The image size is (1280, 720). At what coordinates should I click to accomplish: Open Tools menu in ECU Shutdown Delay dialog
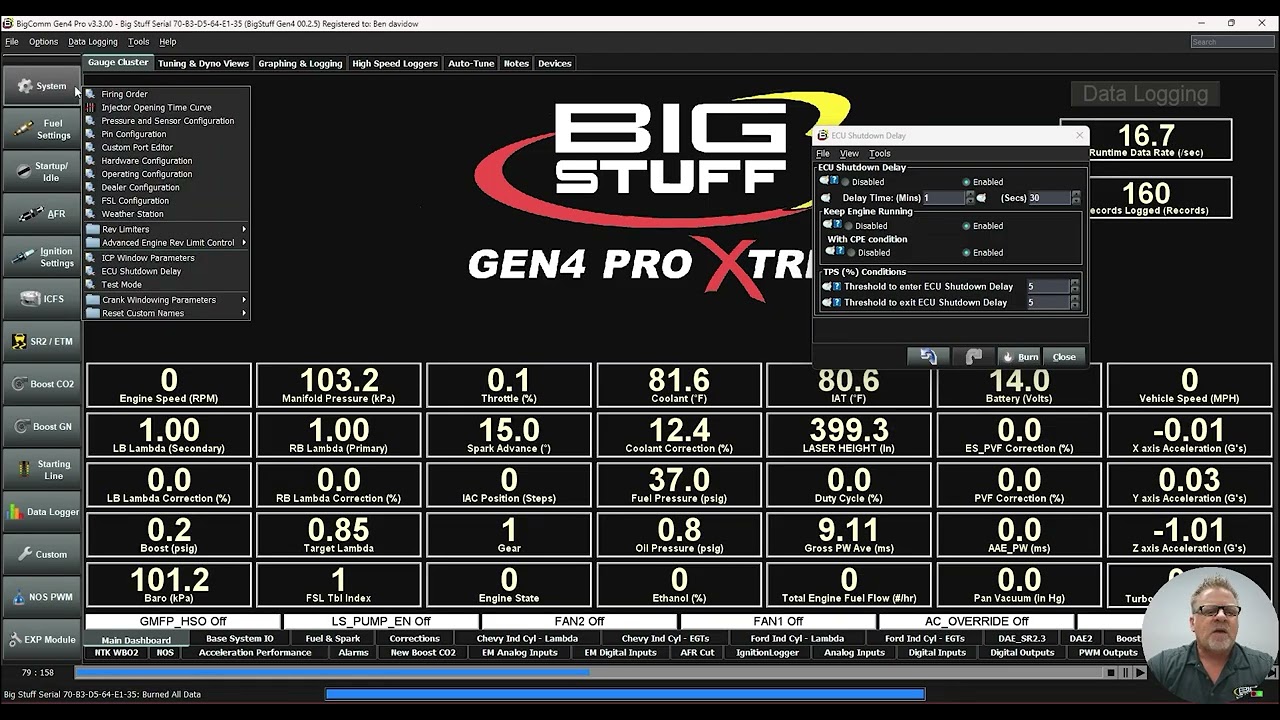point(880,154)
